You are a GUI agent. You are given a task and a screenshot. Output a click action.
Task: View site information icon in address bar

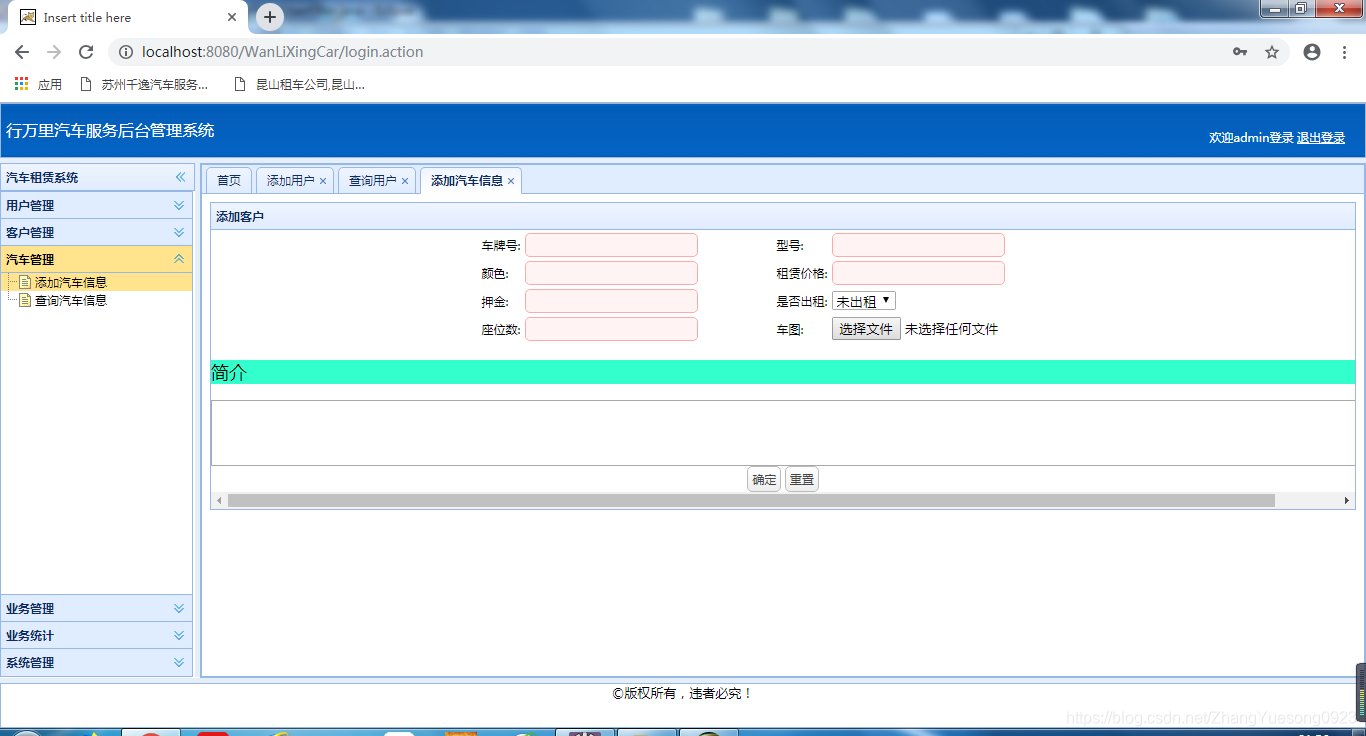tap(126, 52)
